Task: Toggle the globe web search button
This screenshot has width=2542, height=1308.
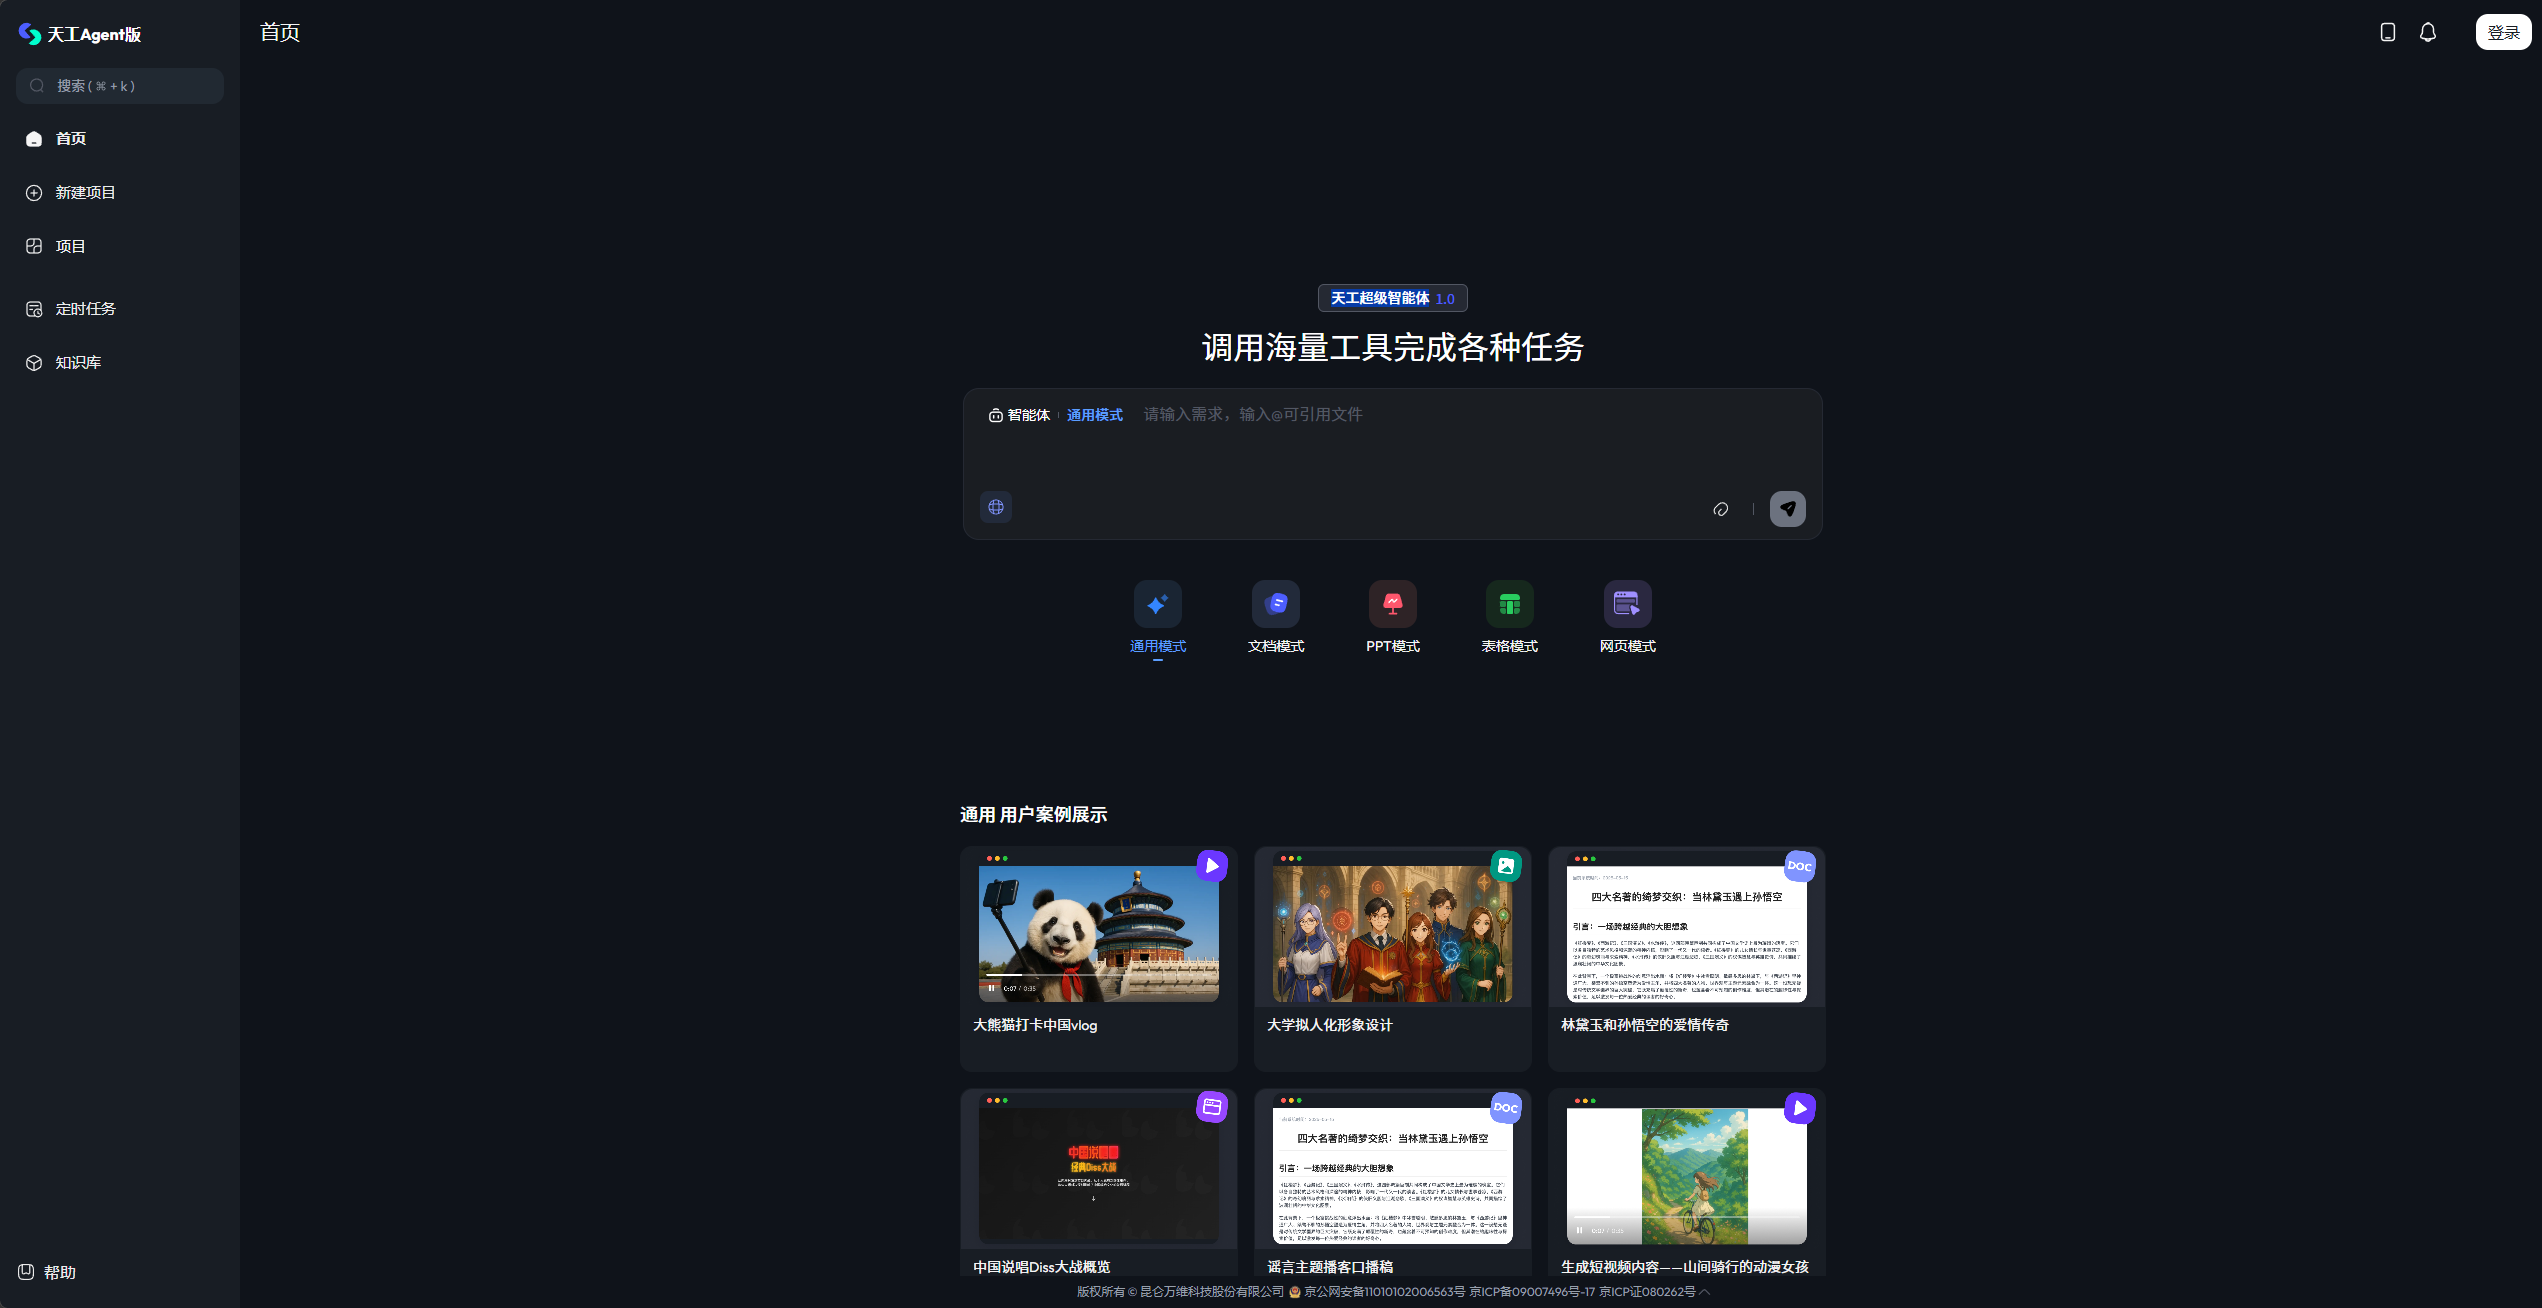Action: click(x=996, y=507)
